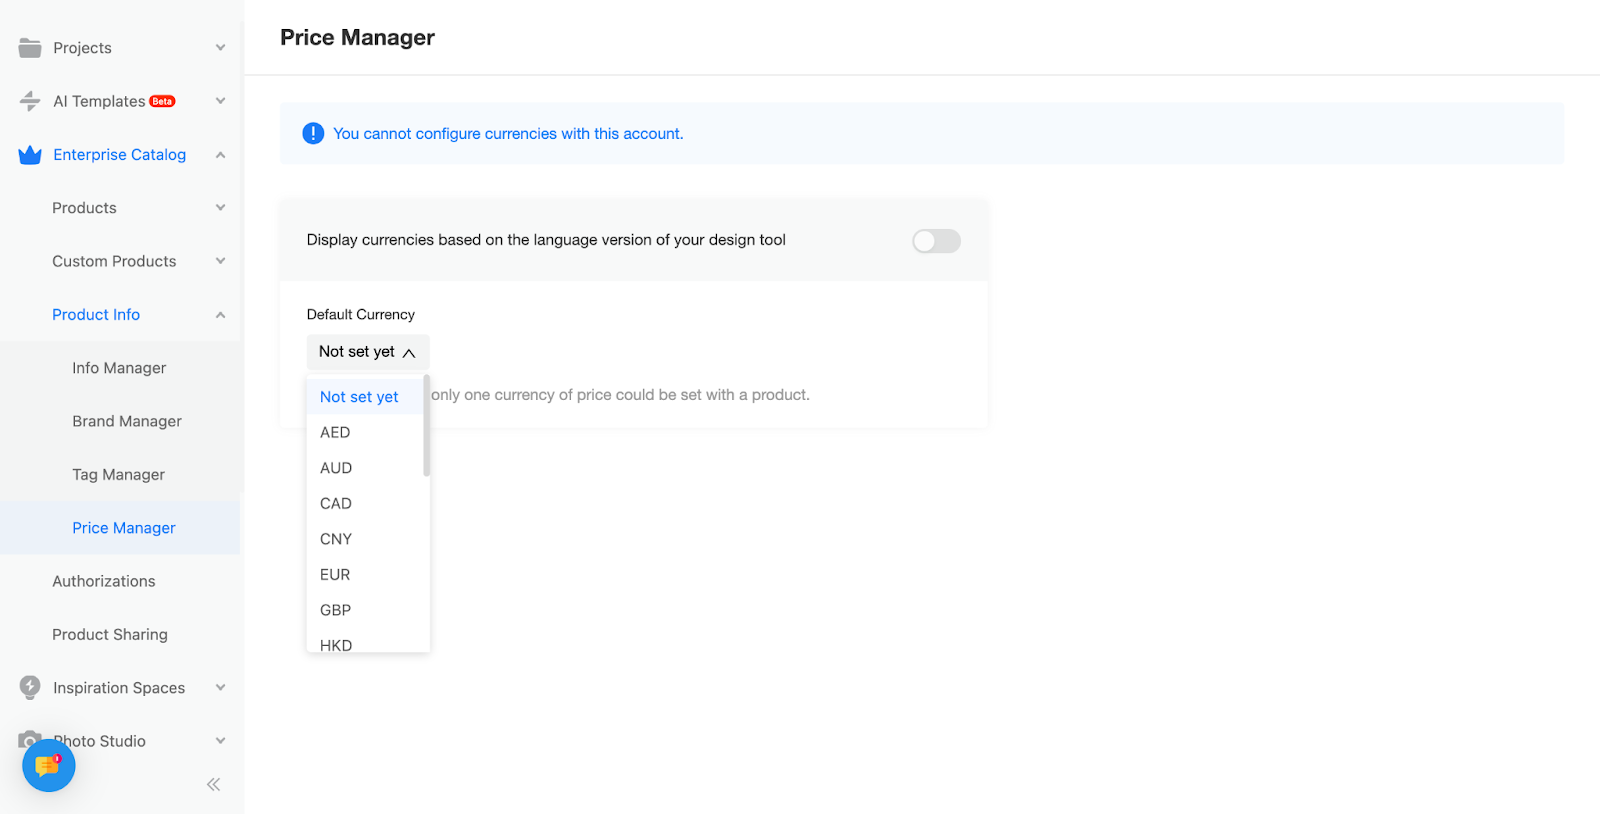Click the AI Templates icon
1600x814 pixels.
coord(30,101)
